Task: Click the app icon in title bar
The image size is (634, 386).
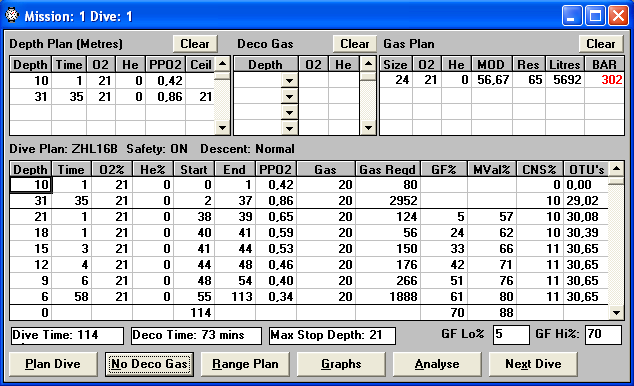Action: 12,15
